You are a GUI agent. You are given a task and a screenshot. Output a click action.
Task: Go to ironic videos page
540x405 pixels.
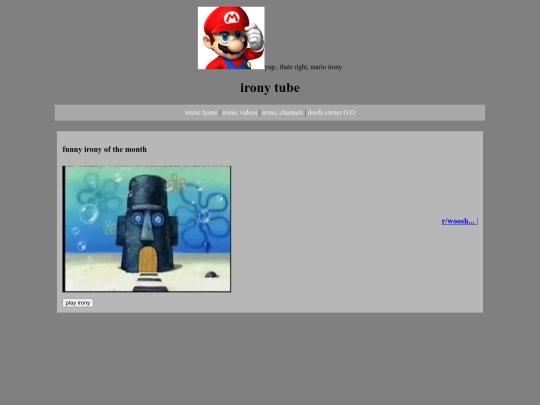[x=240, y=113]
